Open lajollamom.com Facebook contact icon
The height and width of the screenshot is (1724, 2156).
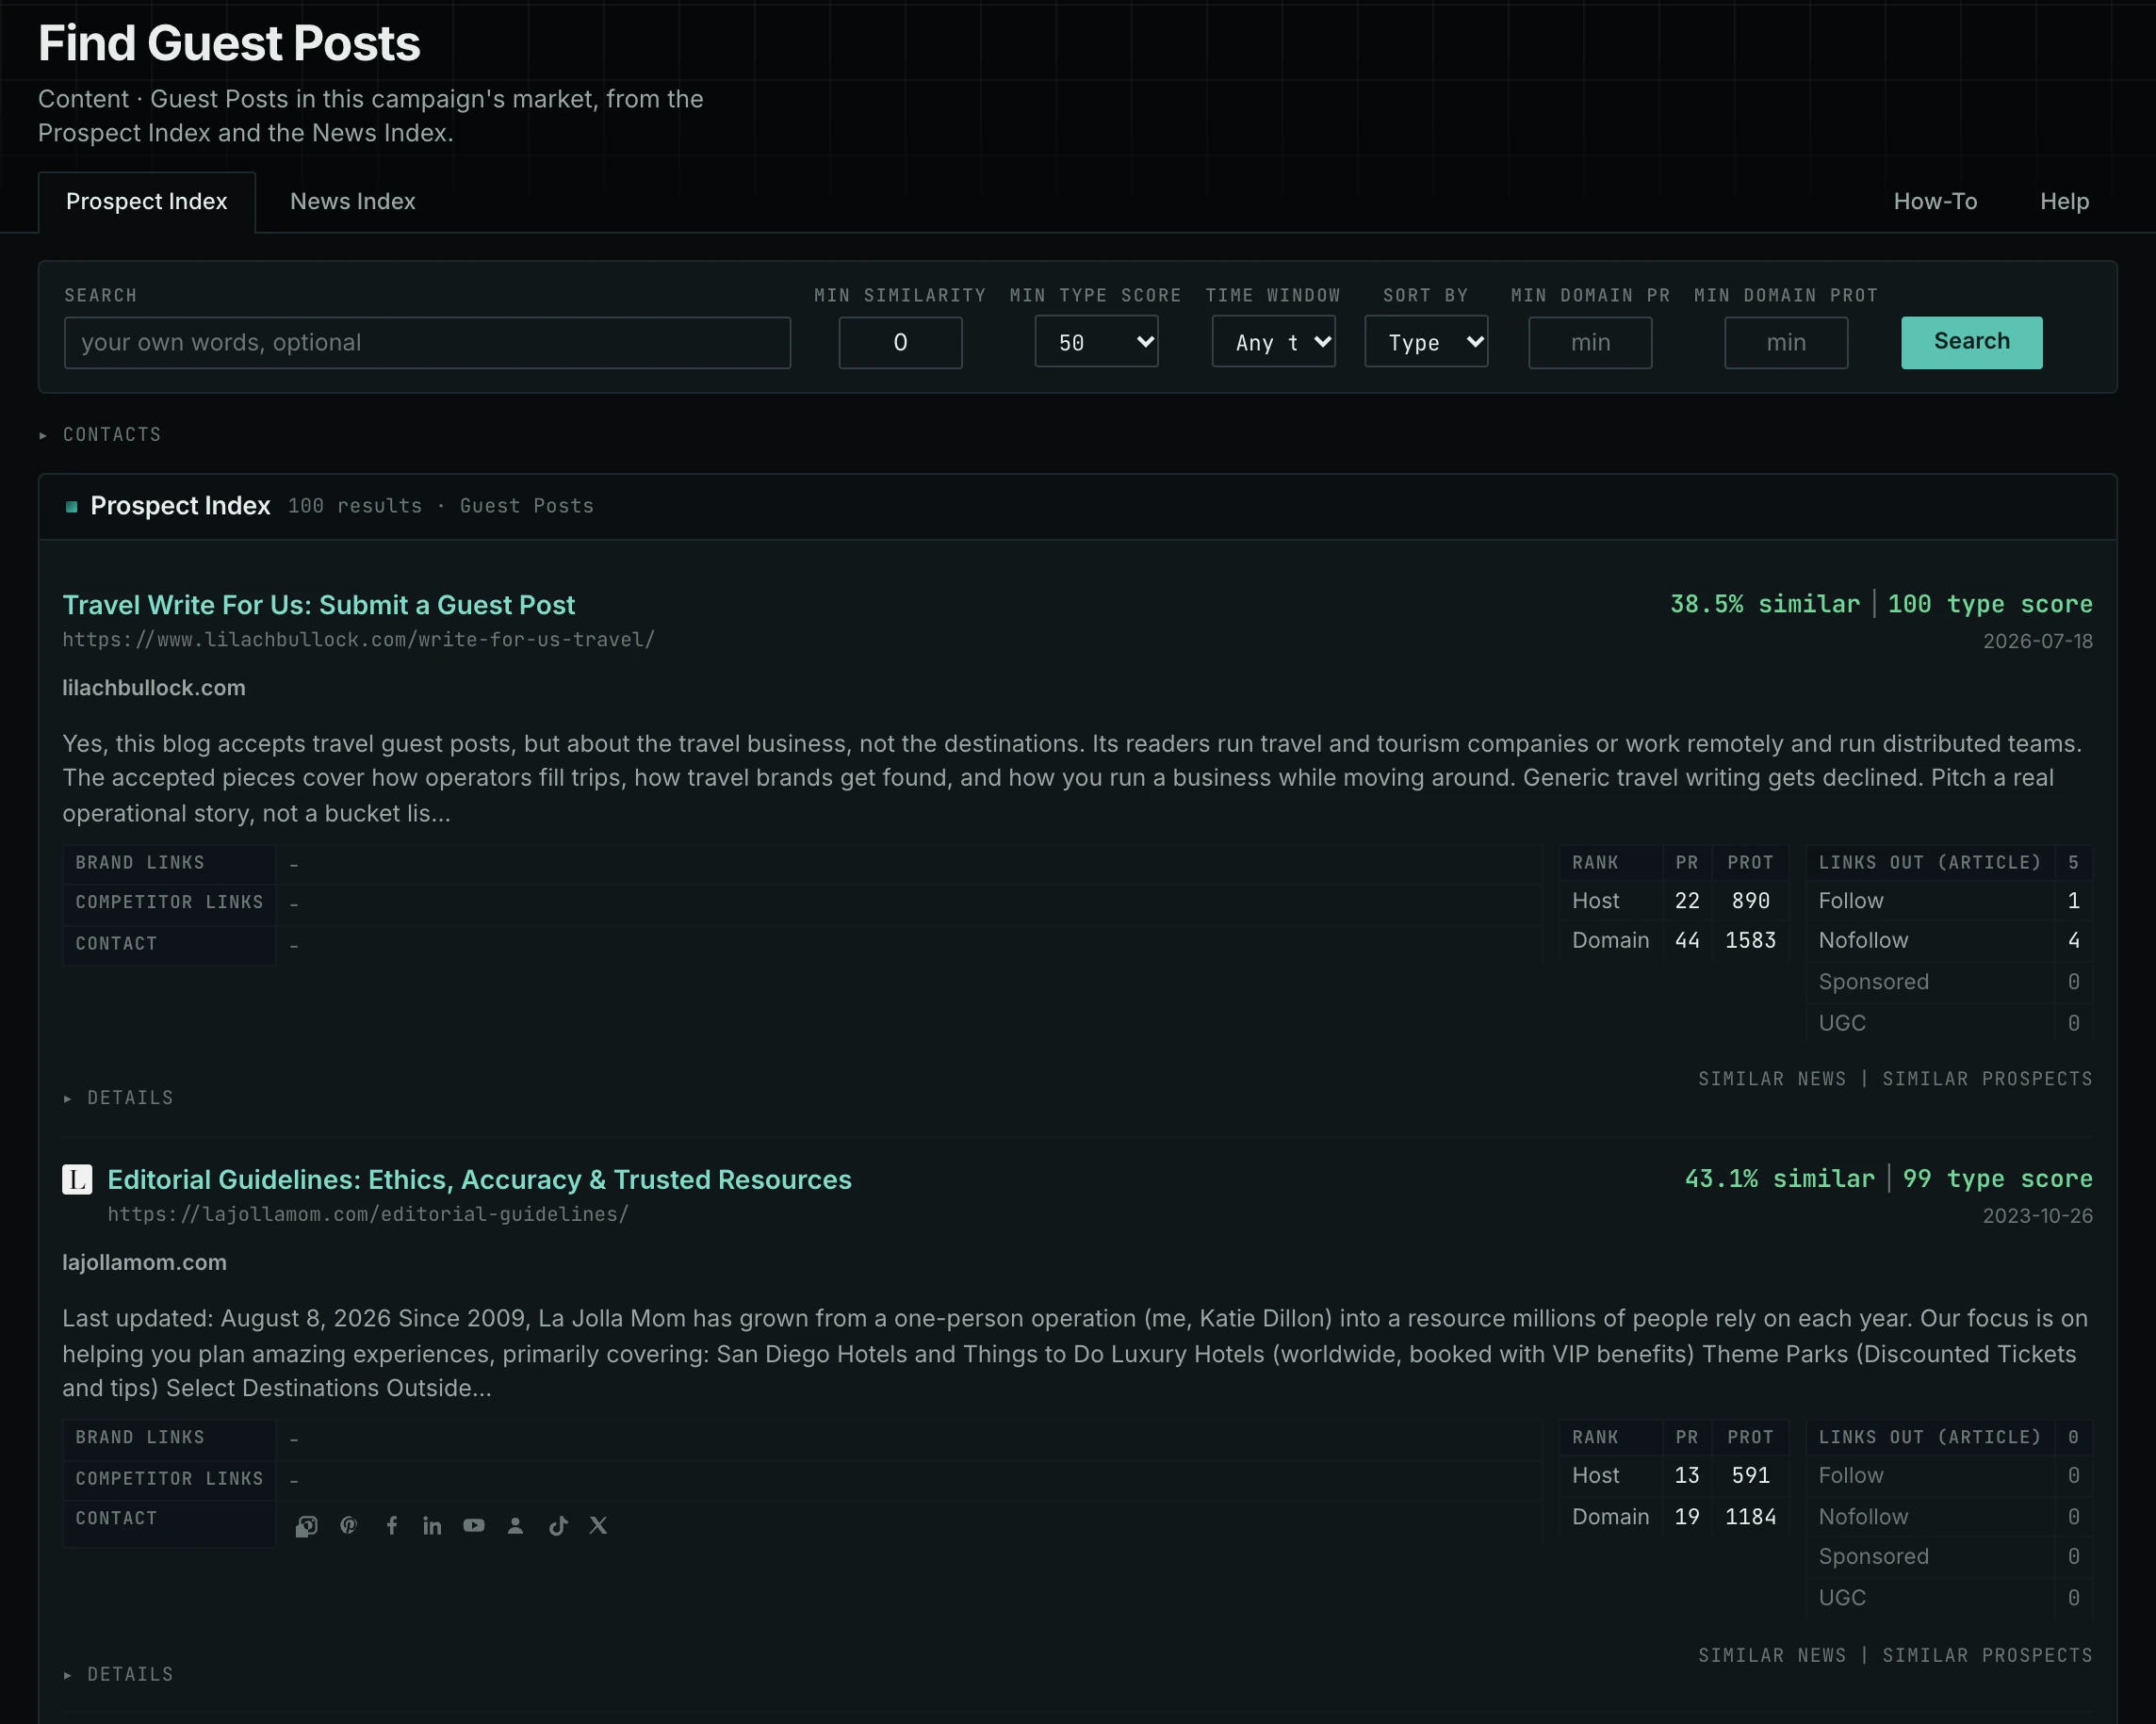pos(391,1525)
